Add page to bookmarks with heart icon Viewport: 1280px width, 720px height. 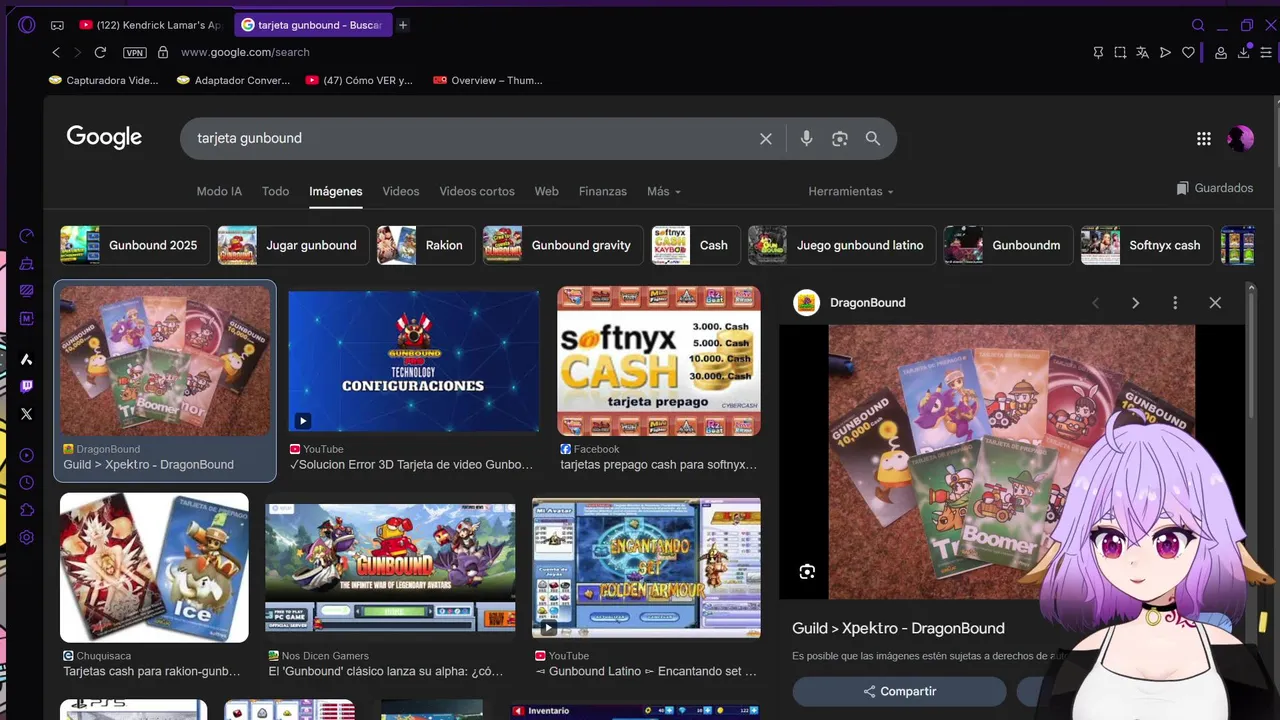pos(1188,52)
